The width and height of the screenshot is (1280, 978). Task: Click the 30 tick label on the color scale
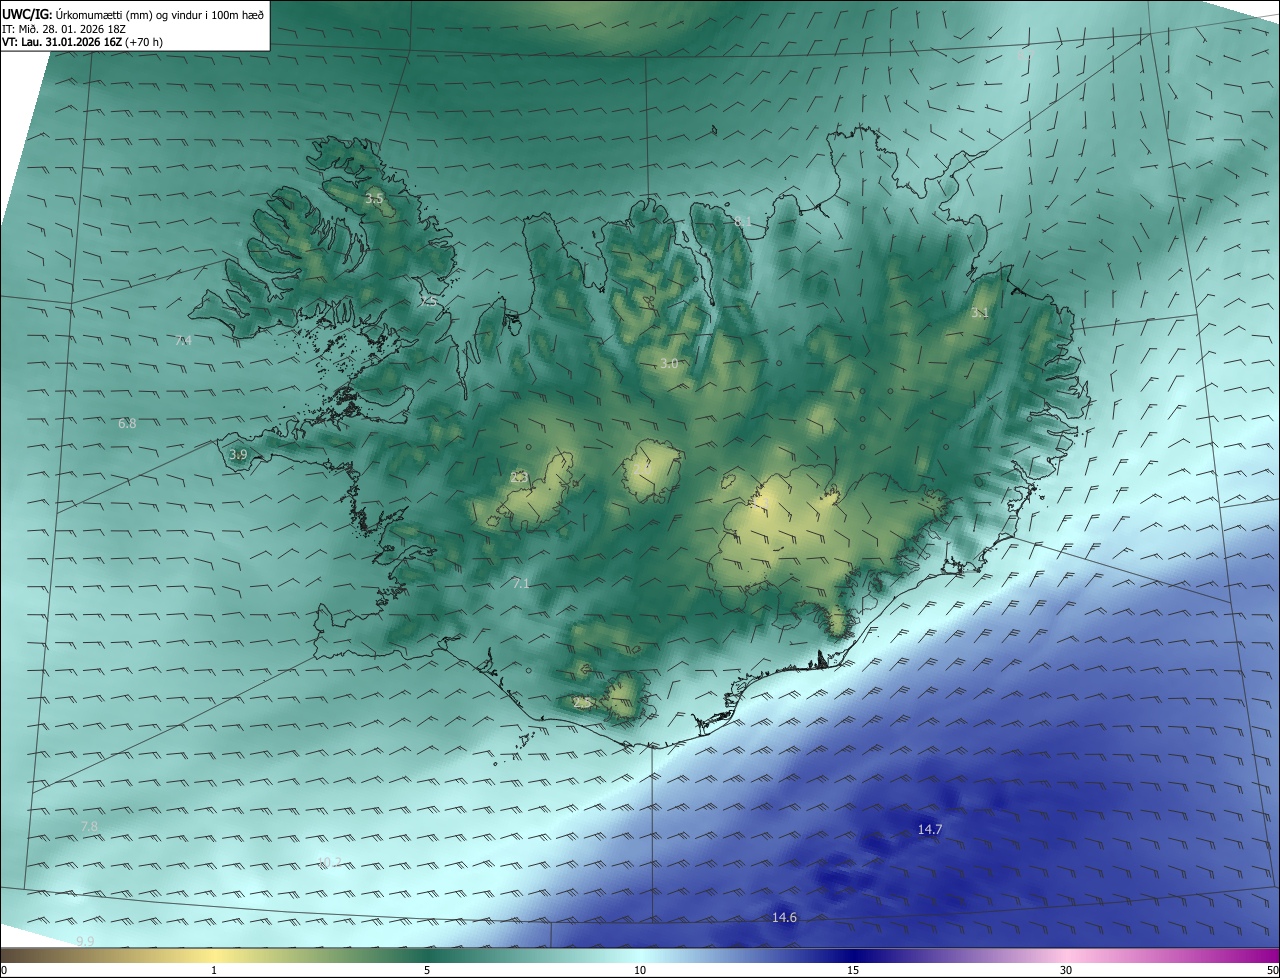point(1066,970)
